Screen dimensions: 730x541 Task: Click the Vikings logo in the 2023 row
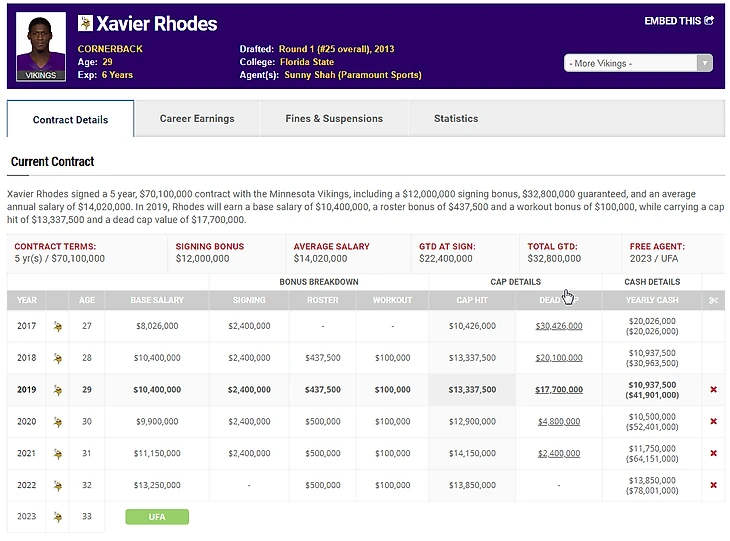[58, 517]
